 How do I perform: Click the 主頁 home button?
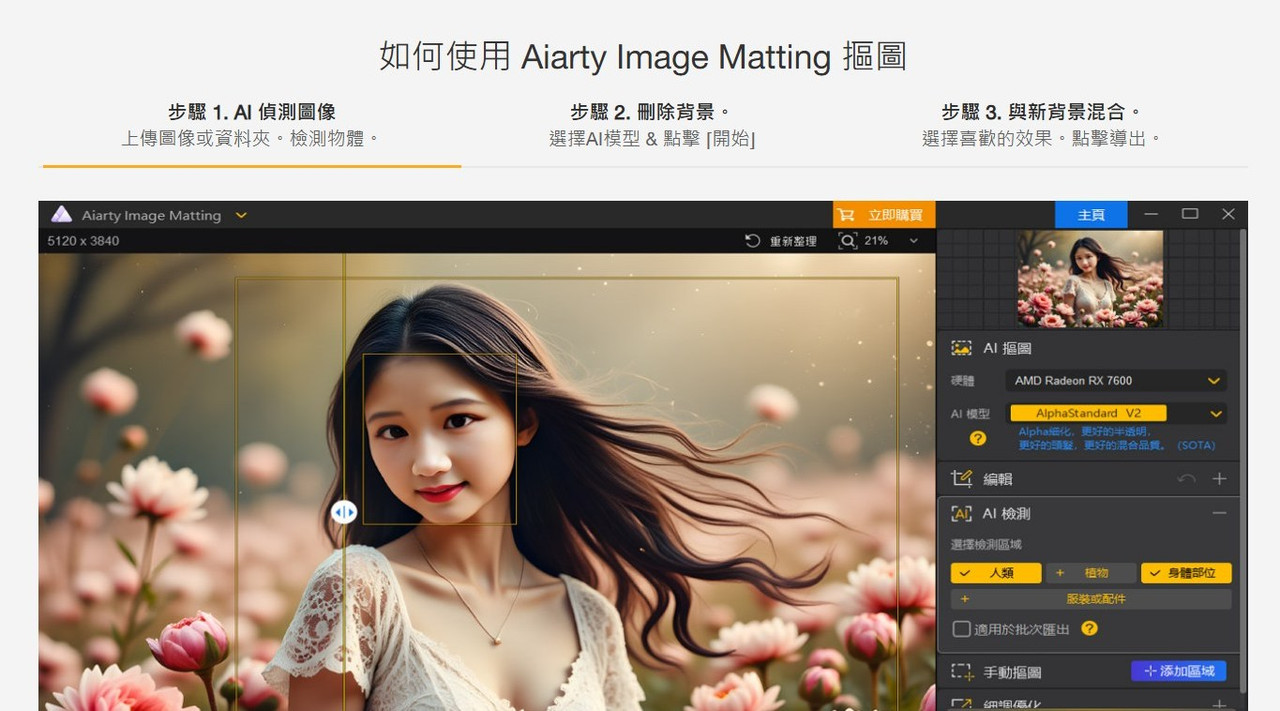coord(1091,214)
